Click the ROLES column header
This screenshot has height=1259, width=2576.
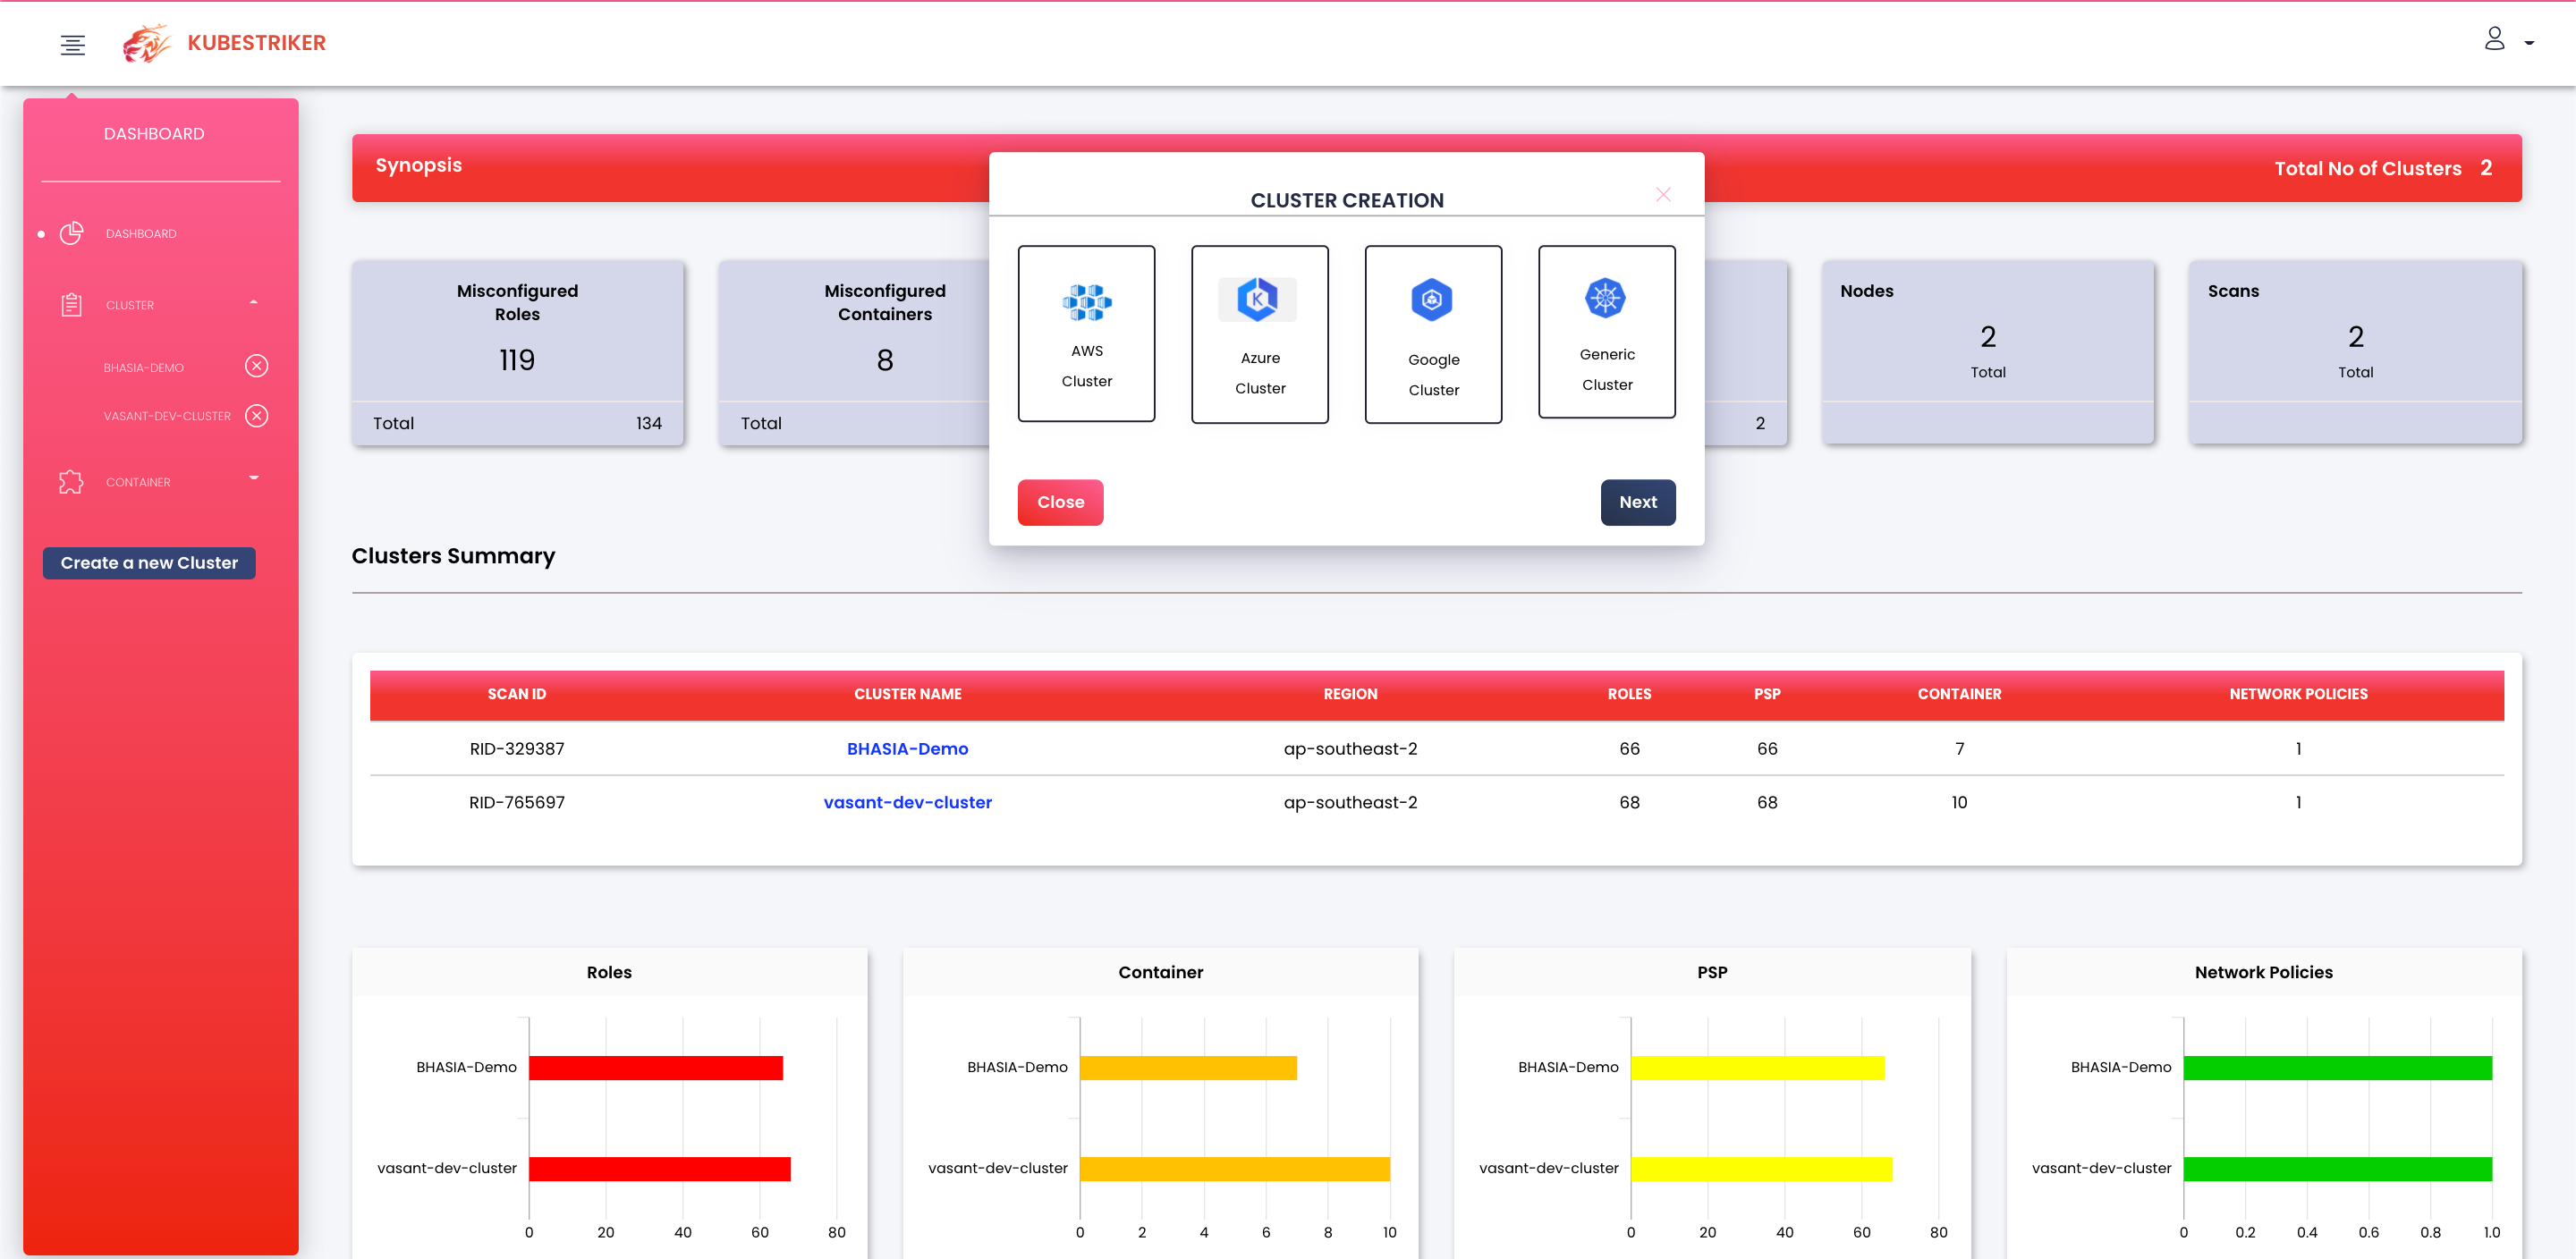coord(1629,694)
